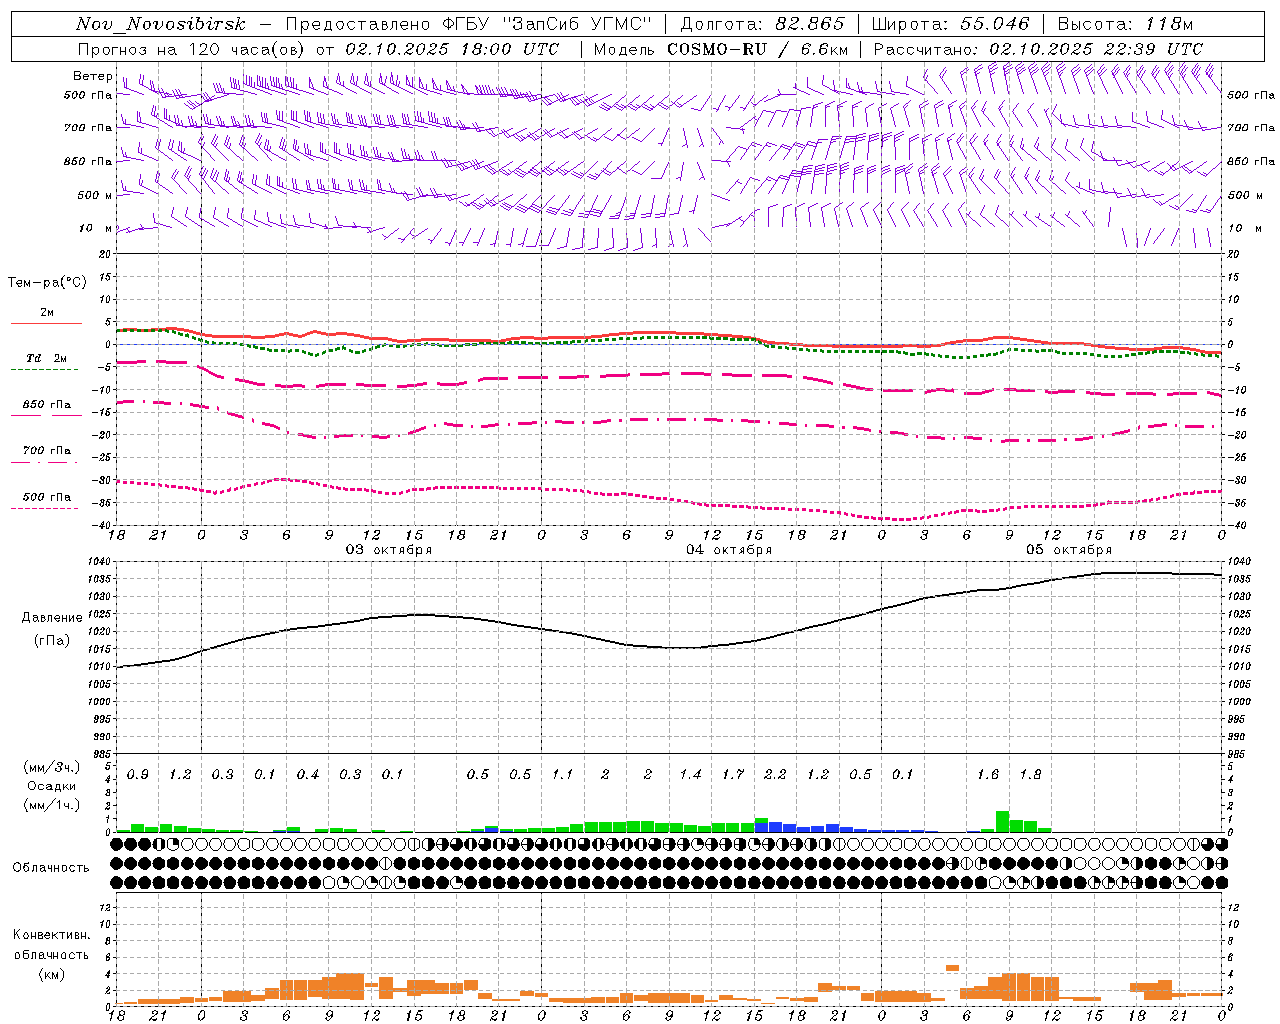The height and width of the screenshot is (1024, 1280).
Task: Click the 'Высота: 118м' elevation text
Action: click(1125, 24)
